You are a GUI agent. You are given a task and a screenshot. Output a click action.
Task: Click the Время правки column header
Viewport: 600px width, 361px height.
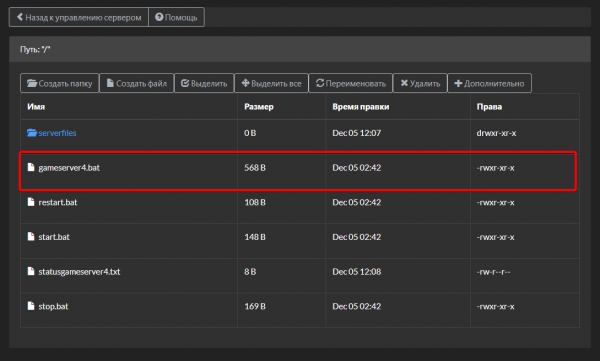tap(360, 107)
